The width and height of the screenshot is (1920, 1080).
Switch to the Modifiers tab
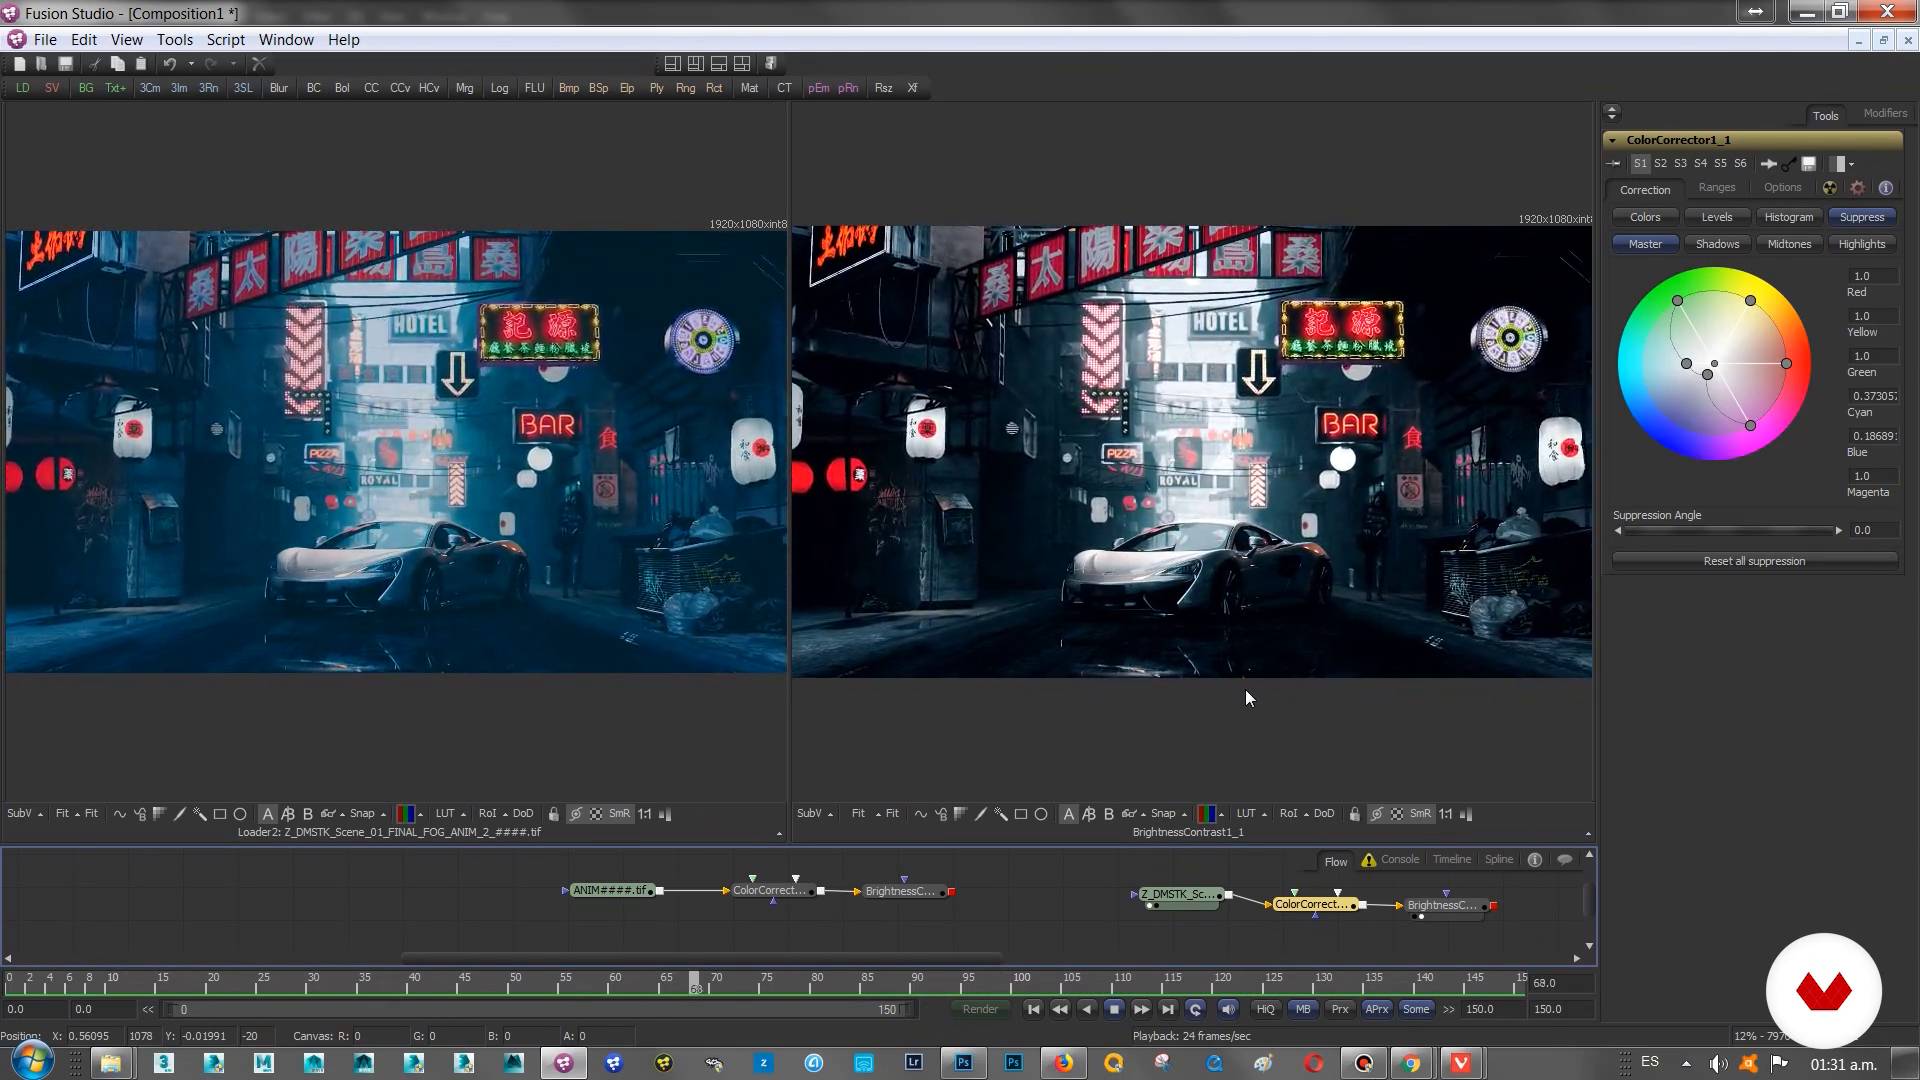click(x=1885, y=113)
